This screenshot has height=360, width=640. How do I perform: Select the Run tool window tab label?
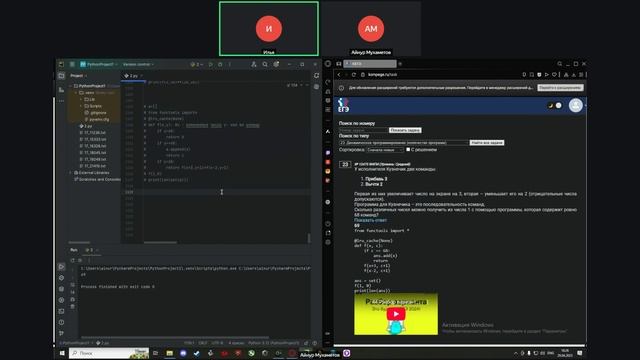pos(74,250)
